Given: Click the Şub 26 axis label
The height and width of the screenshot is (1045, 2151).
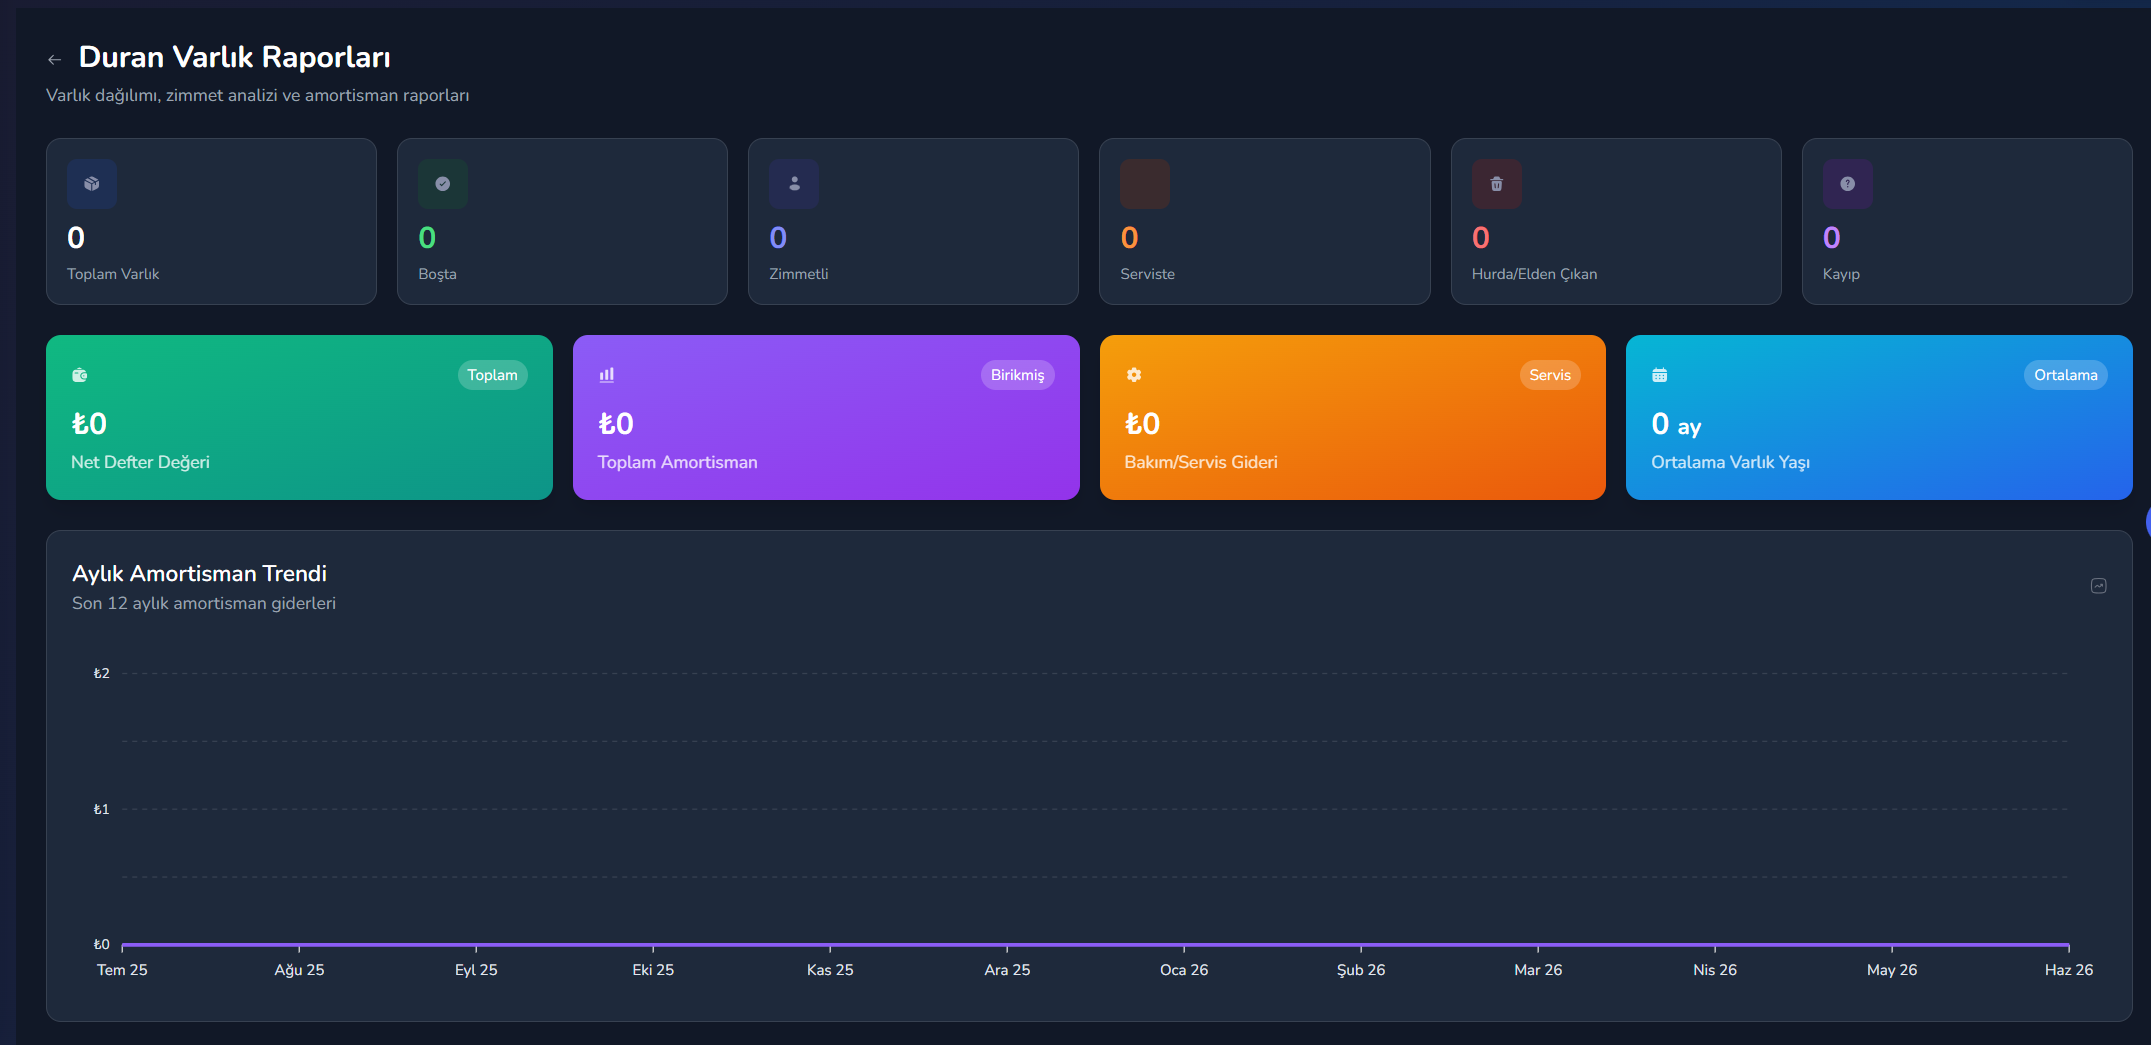Looking at the screenshot, I should coord(1361,970).
